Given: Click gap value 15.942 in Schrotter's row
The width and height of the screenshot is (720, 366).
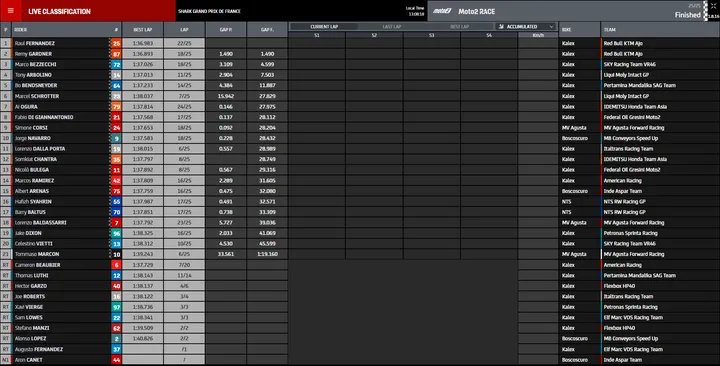Looking at the screenshot, I should tap(225, 96).
